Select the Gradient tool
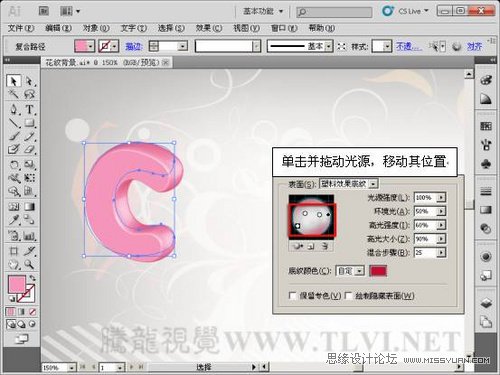Image resolution: width=500 pixels, height=375 pixels. click(29, 207)
